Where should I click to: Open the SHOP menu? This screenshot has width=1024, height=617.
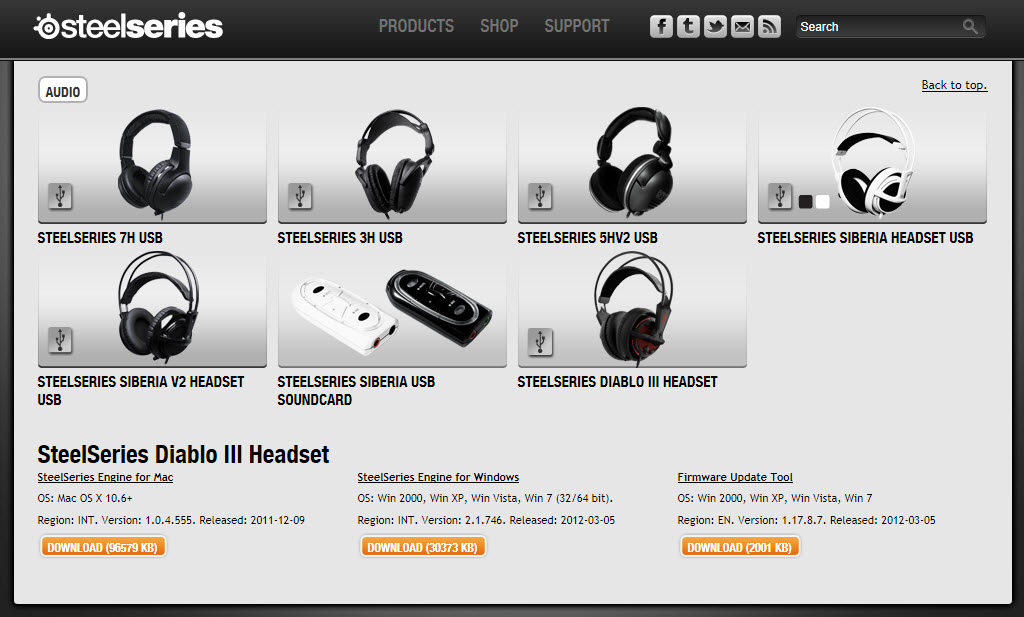tap(499, 26)
